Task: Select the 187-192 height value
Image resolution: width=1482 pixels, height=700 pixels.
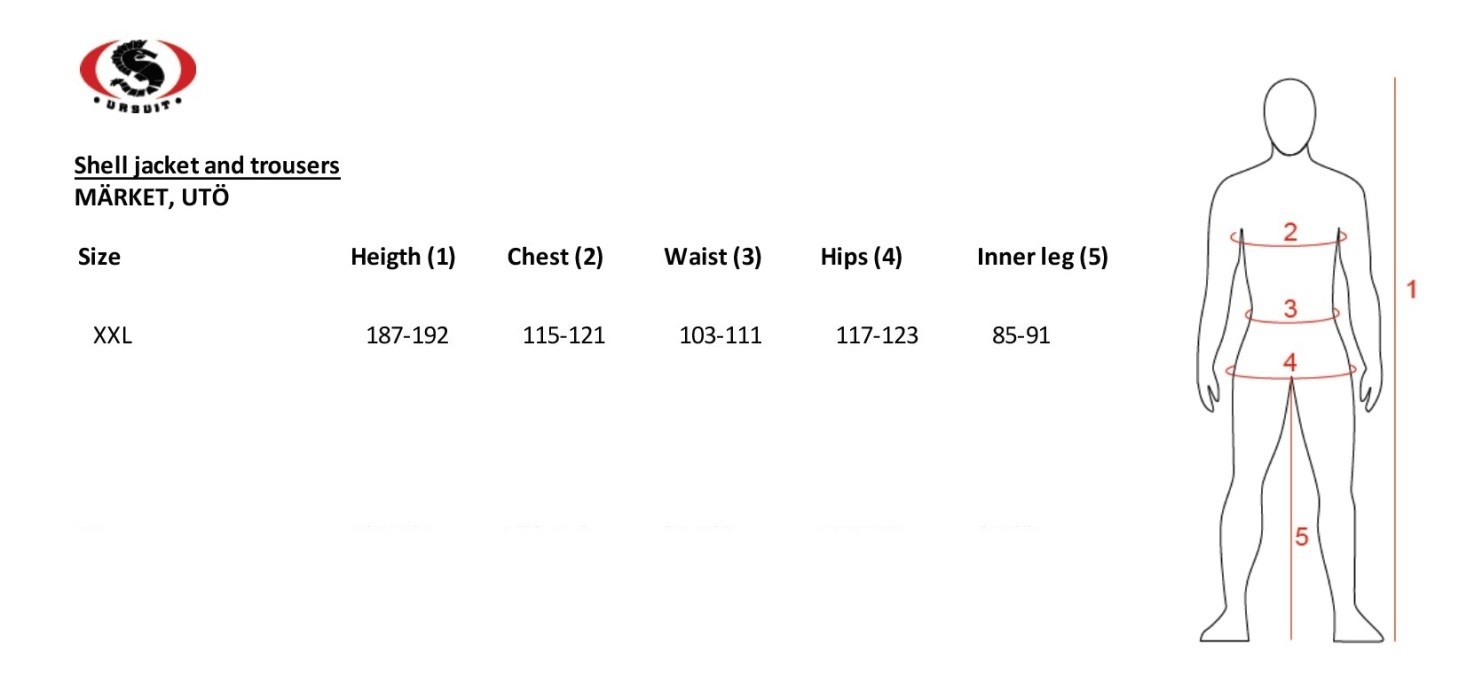Action: pyautogui.click(x=407, y=336)
